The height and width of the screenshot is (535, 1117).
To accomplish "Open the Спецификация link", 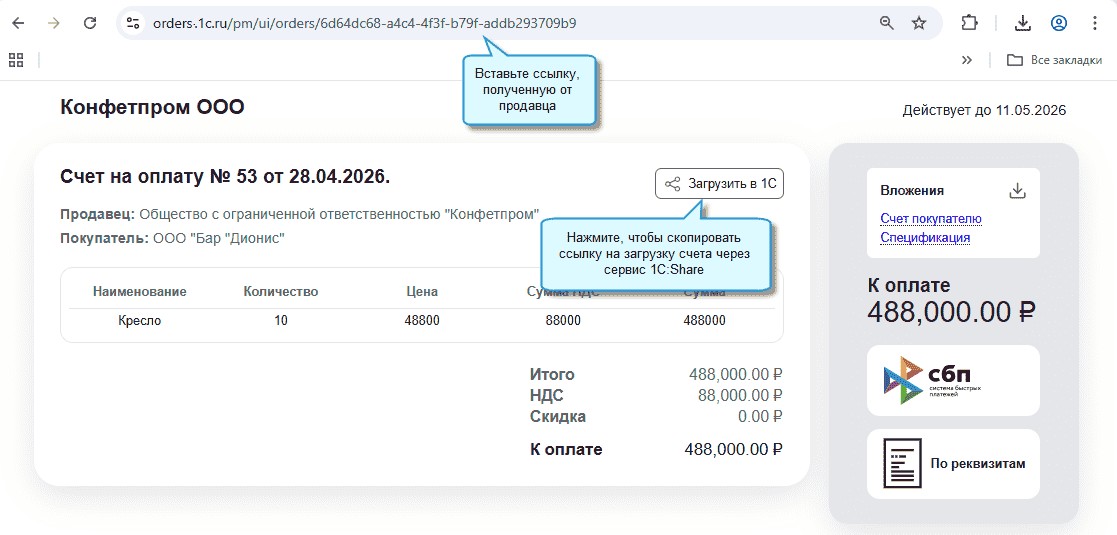I will [925, 237].
